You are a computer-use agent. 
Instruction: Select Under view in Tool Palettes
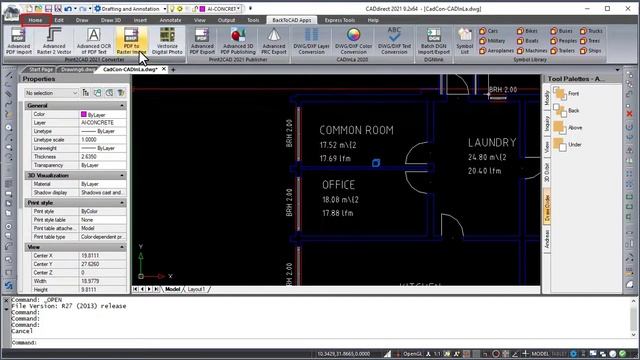coord(567,144)
